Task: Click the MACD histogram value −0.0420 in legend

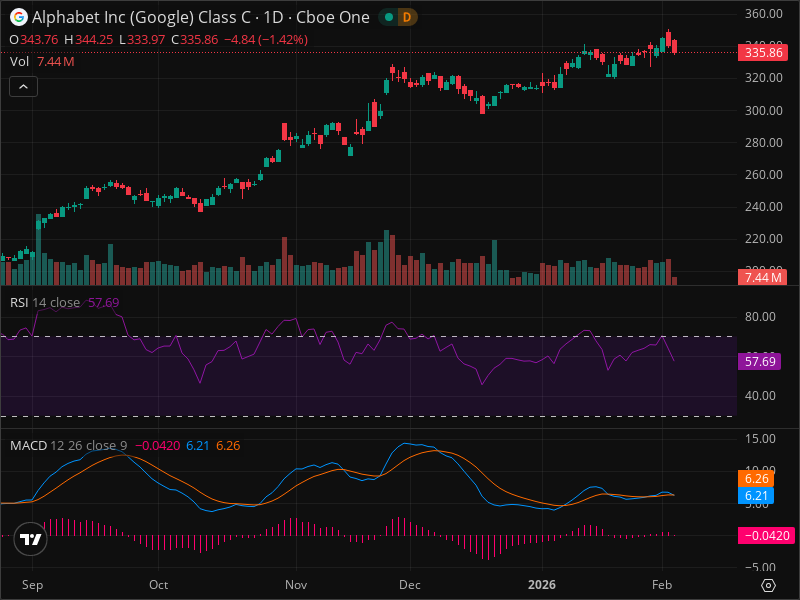Action: click(x=158, y=445)
